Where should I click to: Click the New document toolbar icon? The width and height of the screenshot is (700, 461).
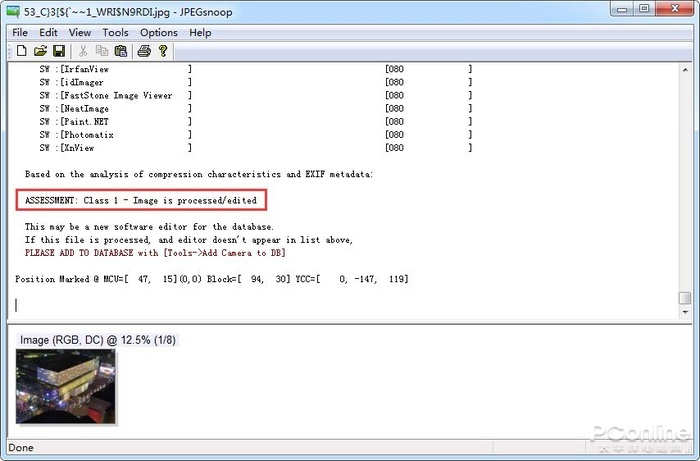click(21, 51)
